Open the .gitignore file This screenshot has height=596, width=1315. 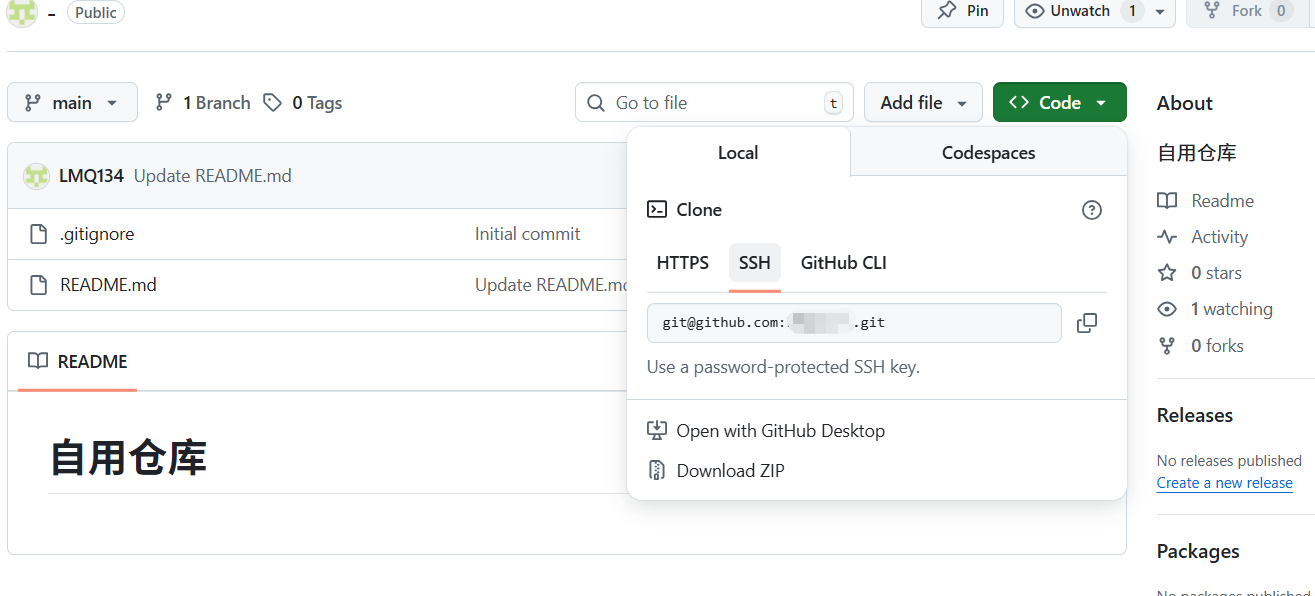(97, 234)
